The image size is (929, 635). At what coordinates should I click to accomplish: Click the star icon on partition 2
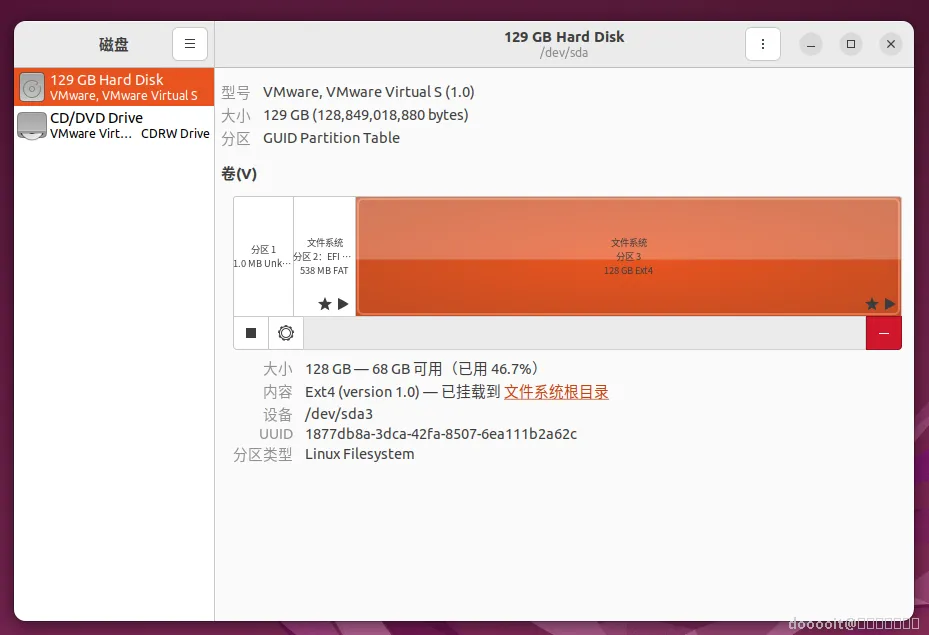pos(325,304)
